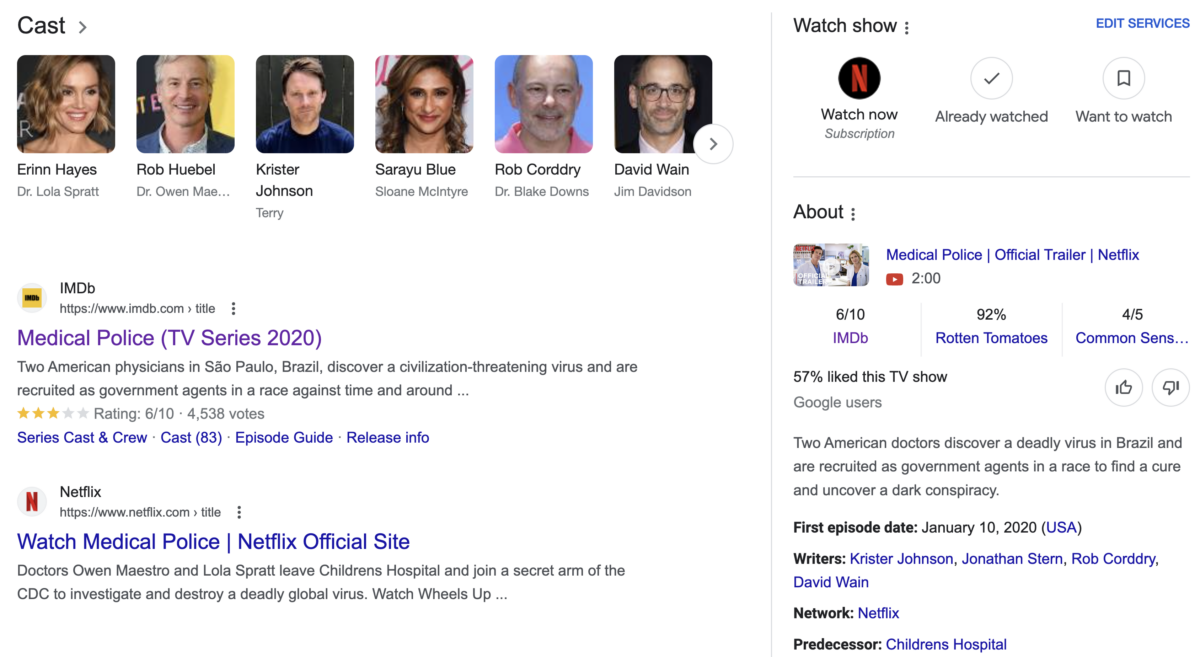The height and width of the screenshot is (657, 1200).
Task: Open writer David Wain link
Action: [831, 582]
